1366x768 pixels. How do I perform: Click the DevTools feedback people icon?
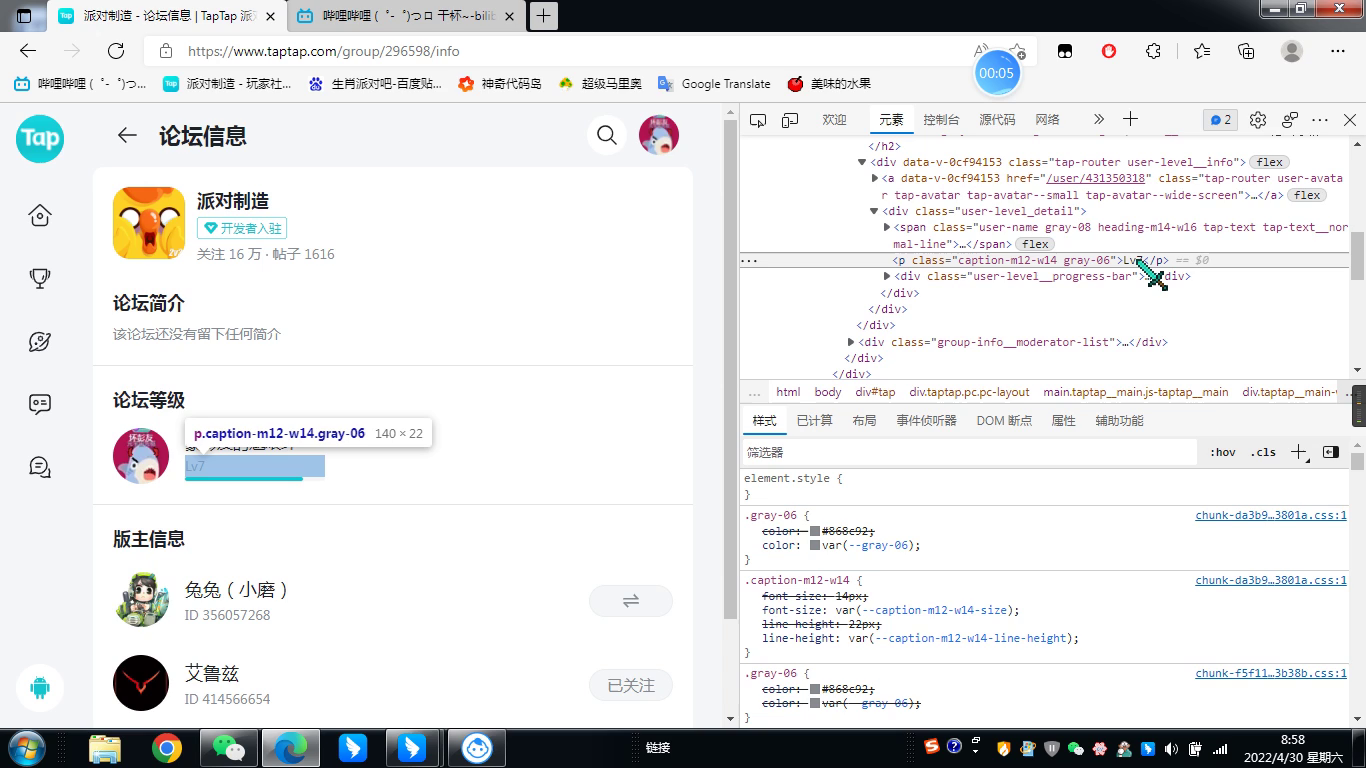(x=1290, y=119)
